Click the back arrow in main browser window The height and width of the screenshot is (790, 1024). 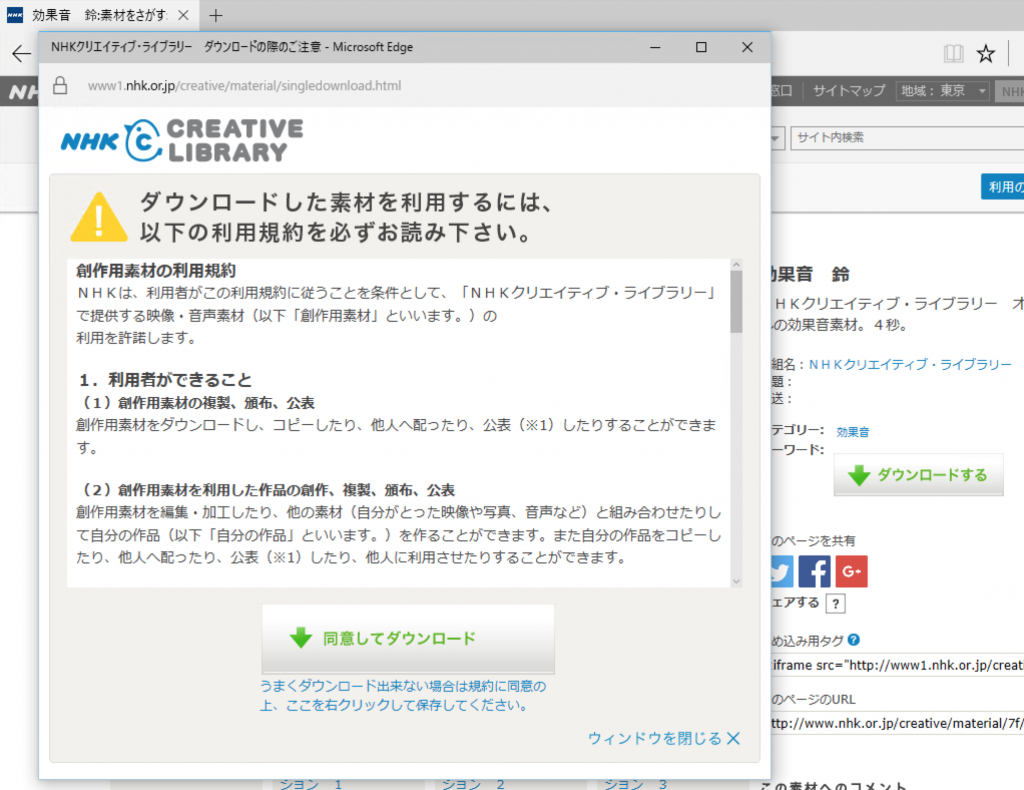[x=21, y=54]
